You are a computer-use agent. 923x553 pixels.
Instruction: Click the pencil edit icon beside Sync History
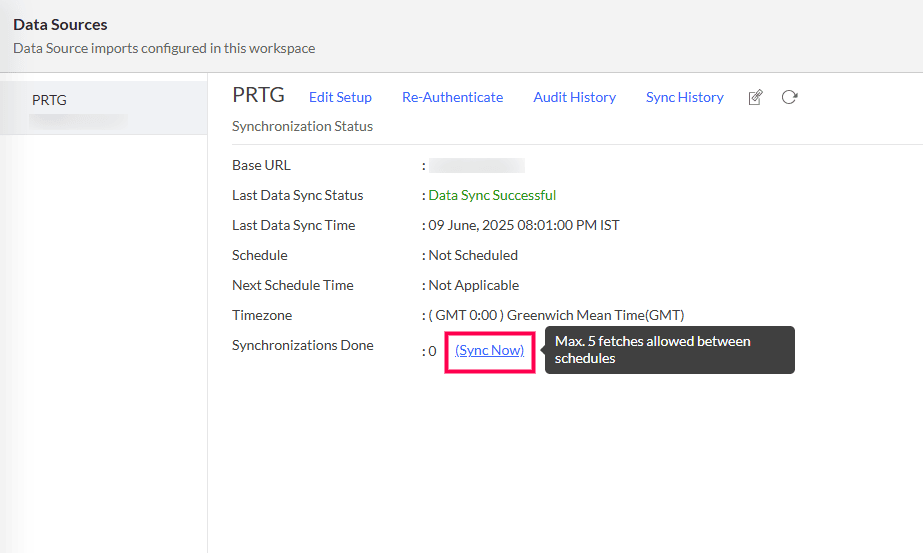[756, 97]
